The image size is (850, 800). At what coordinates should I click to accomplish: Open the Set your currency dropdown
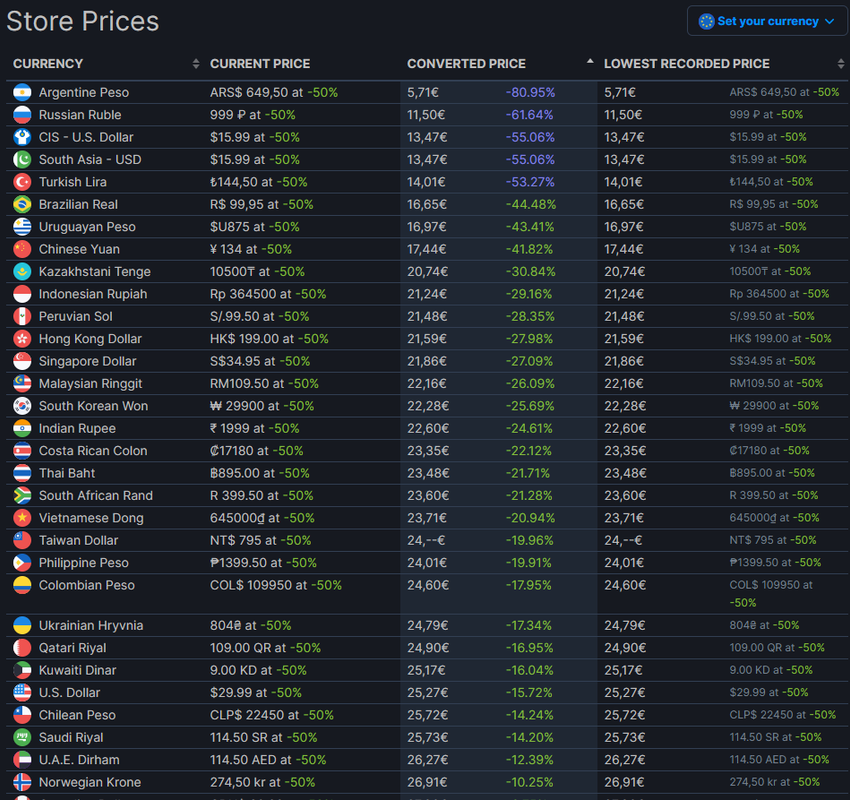(x=767, y=21)
